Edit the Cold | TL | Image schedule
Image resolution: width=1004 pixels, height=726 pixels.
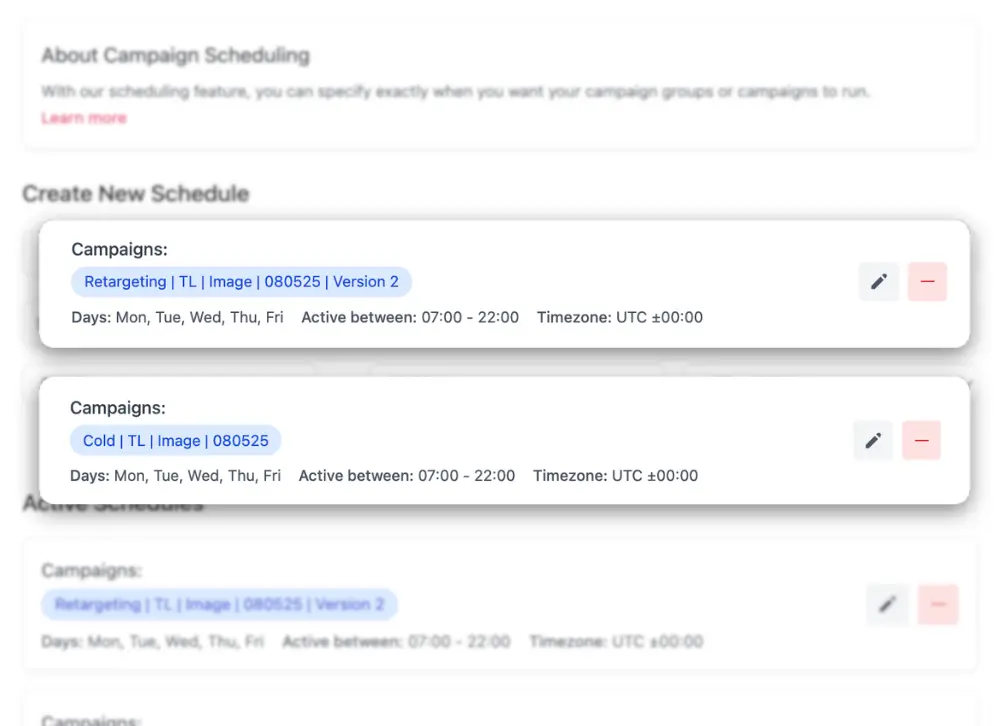[x=873, y=440]
